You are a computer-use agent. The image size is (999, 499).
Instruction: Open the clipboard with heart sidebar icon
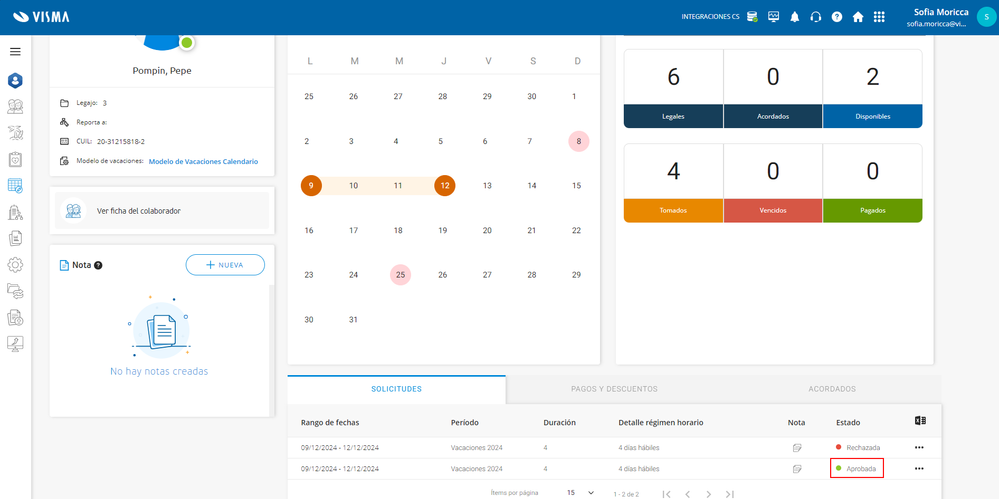pyautogui.click(x=15, y=159)
